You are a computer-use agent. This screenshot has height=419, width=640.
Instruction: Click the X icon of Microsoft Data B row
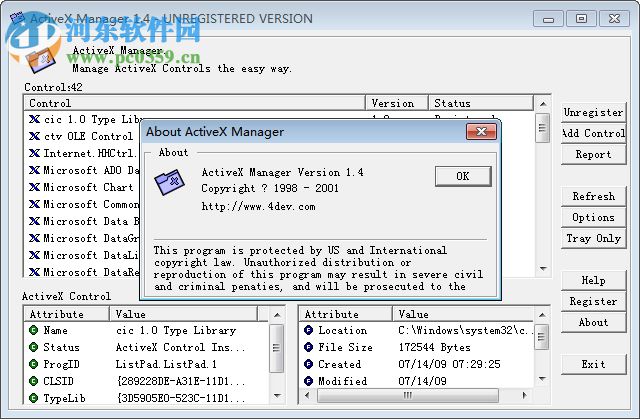[35, 221]
